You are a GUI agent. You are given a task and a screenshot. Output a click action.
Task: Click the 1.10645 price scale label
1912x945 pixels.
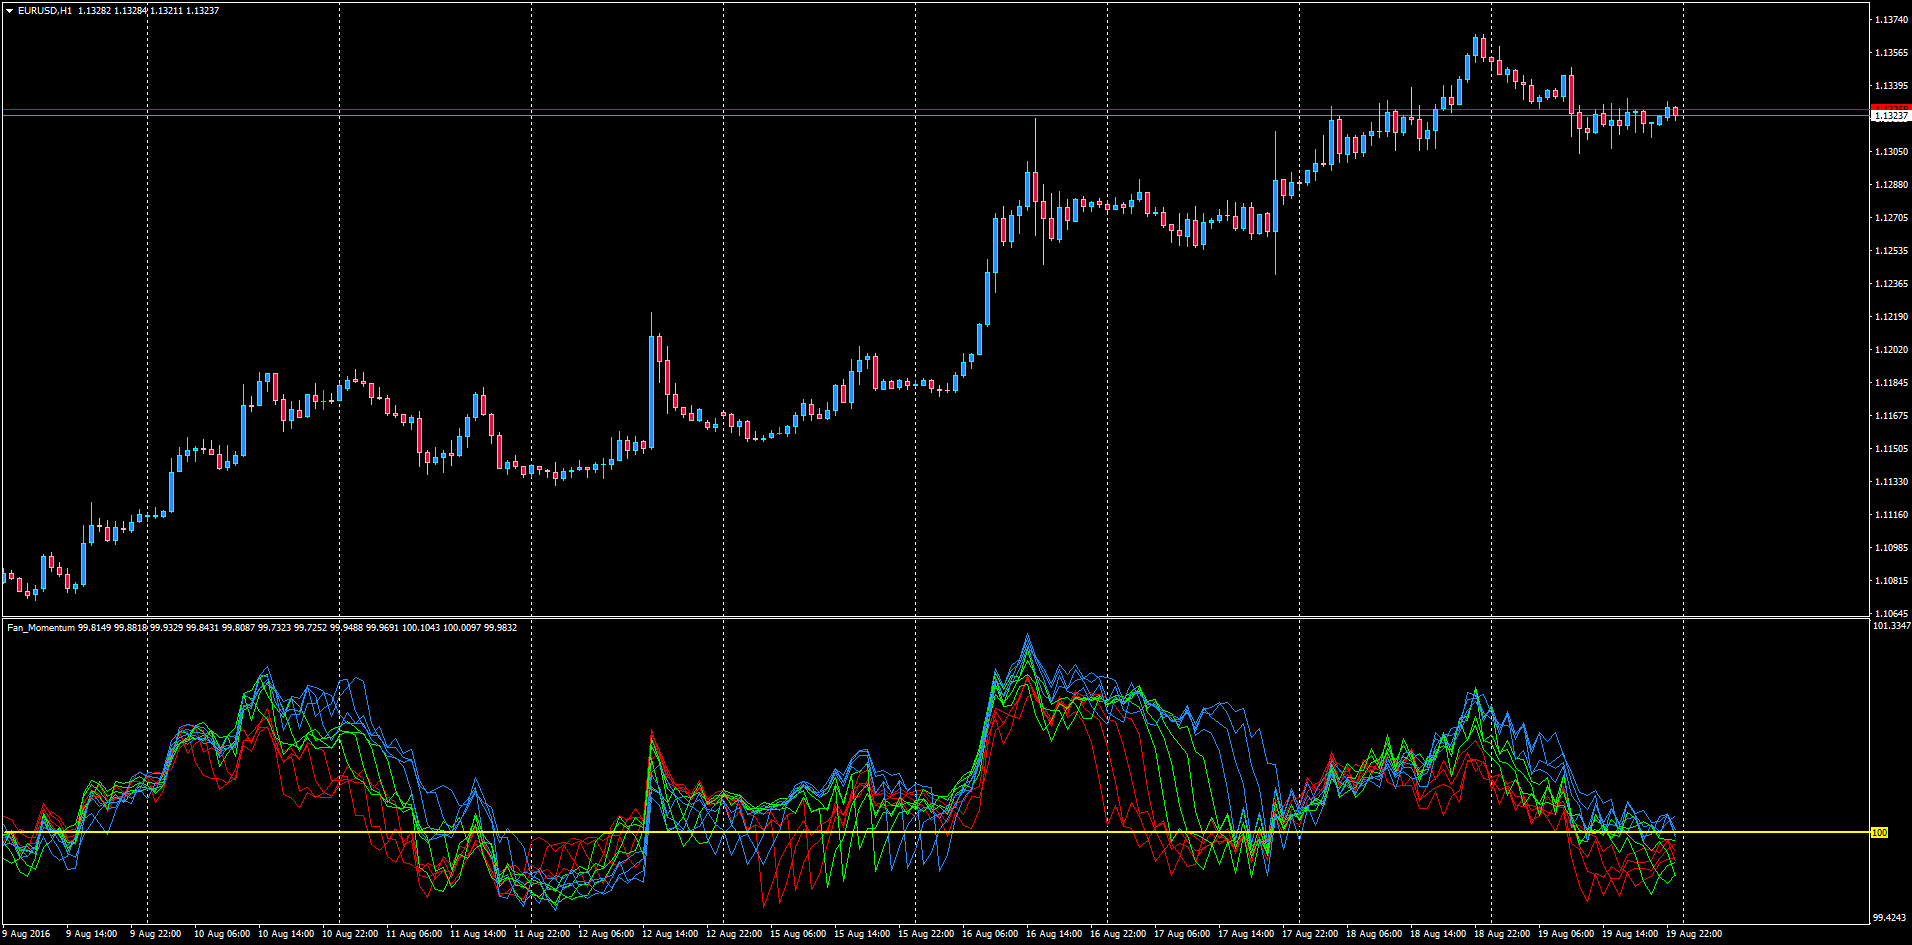tap(1890, 614)
